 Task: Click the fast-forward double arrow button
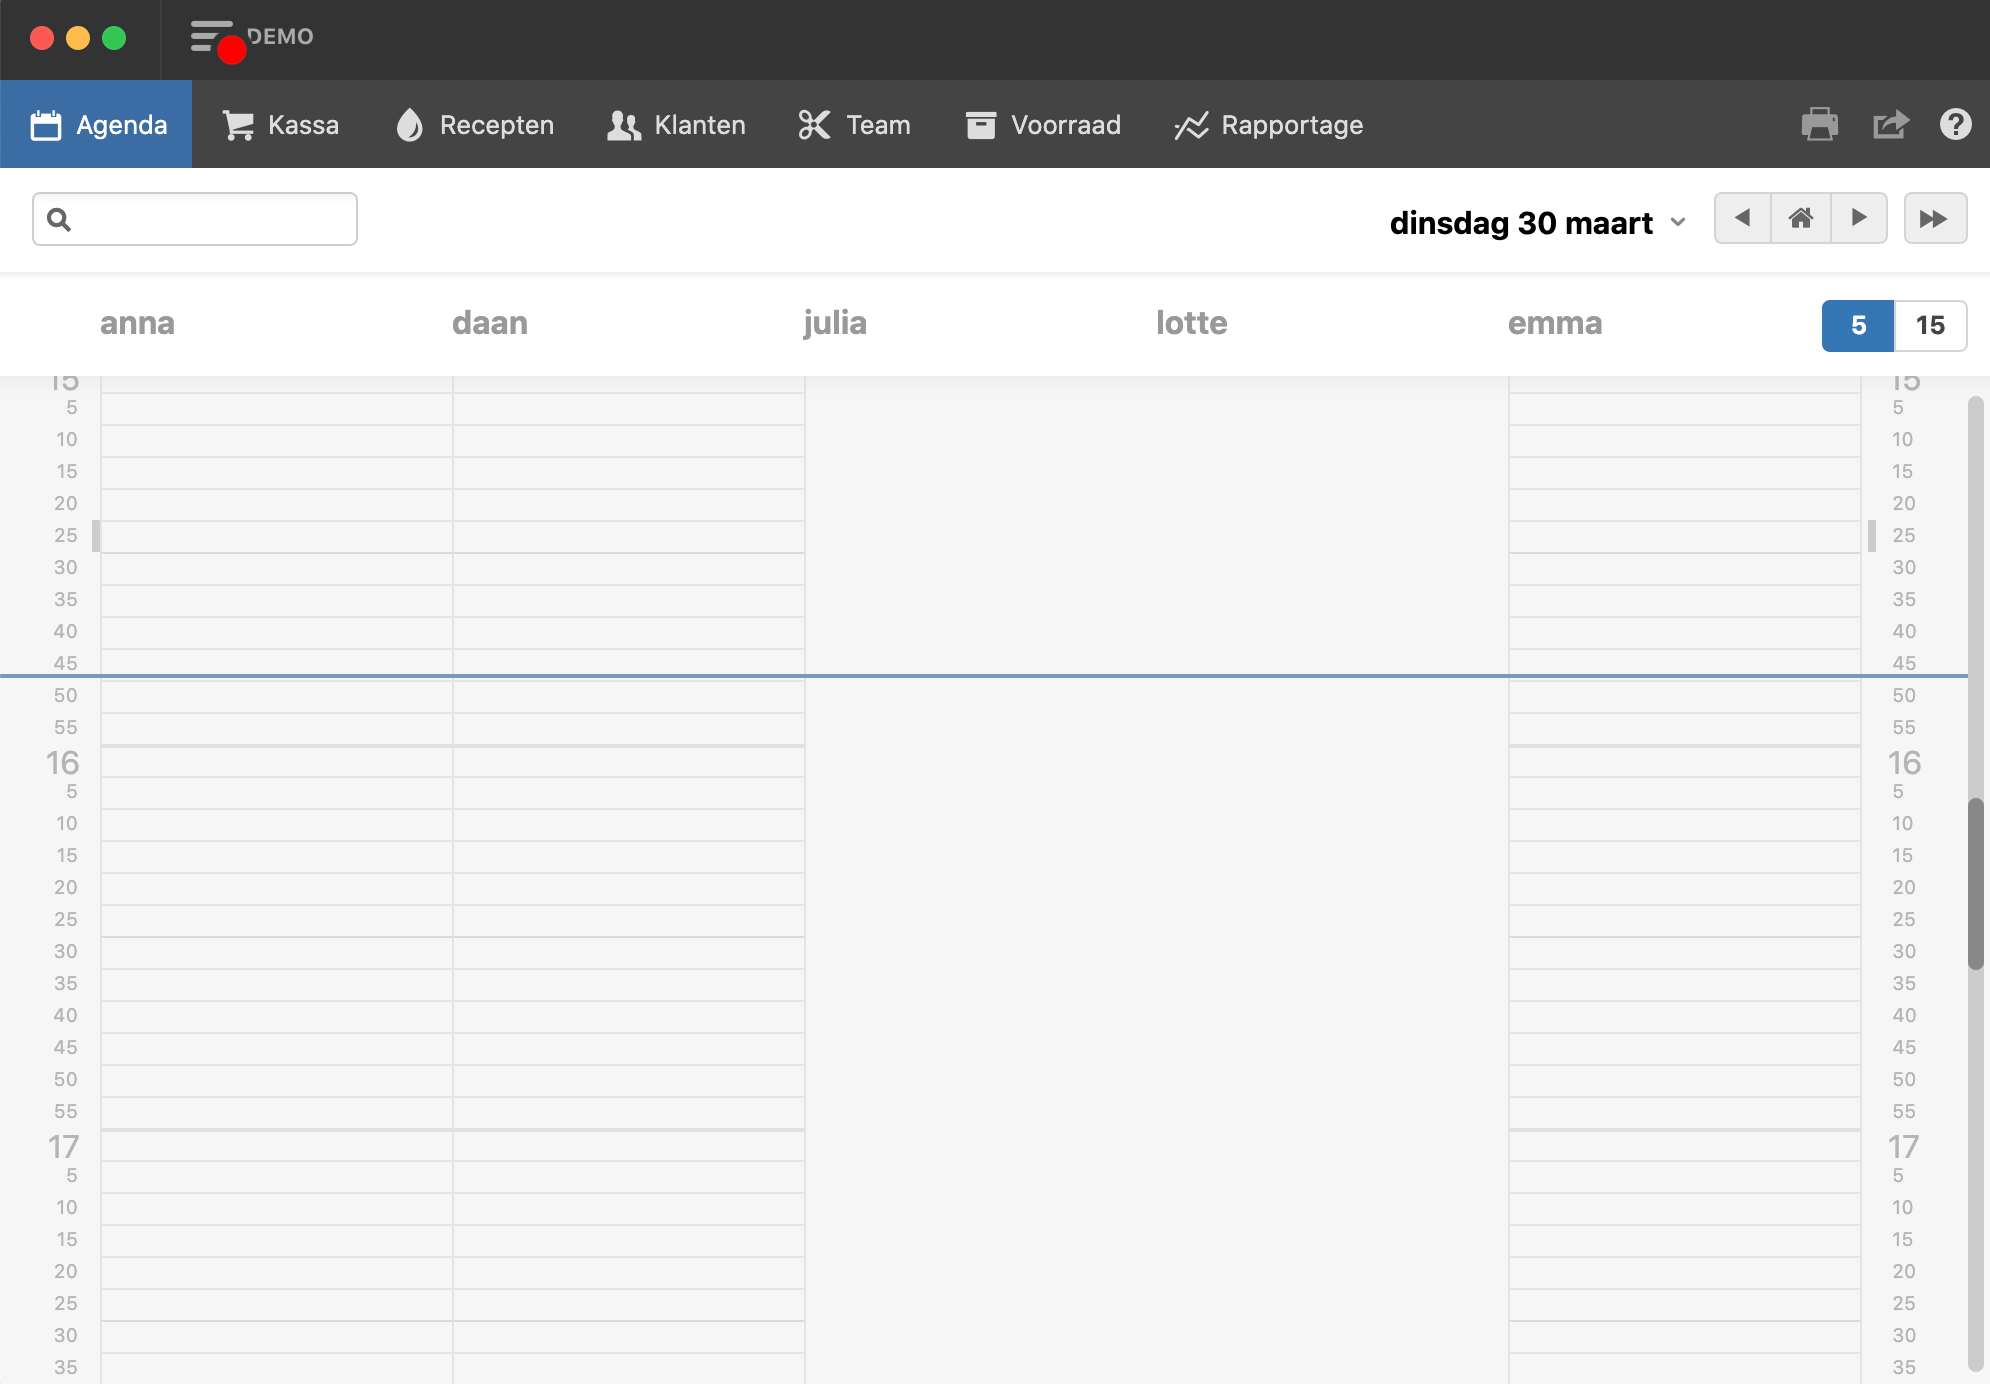(1934, 218)
